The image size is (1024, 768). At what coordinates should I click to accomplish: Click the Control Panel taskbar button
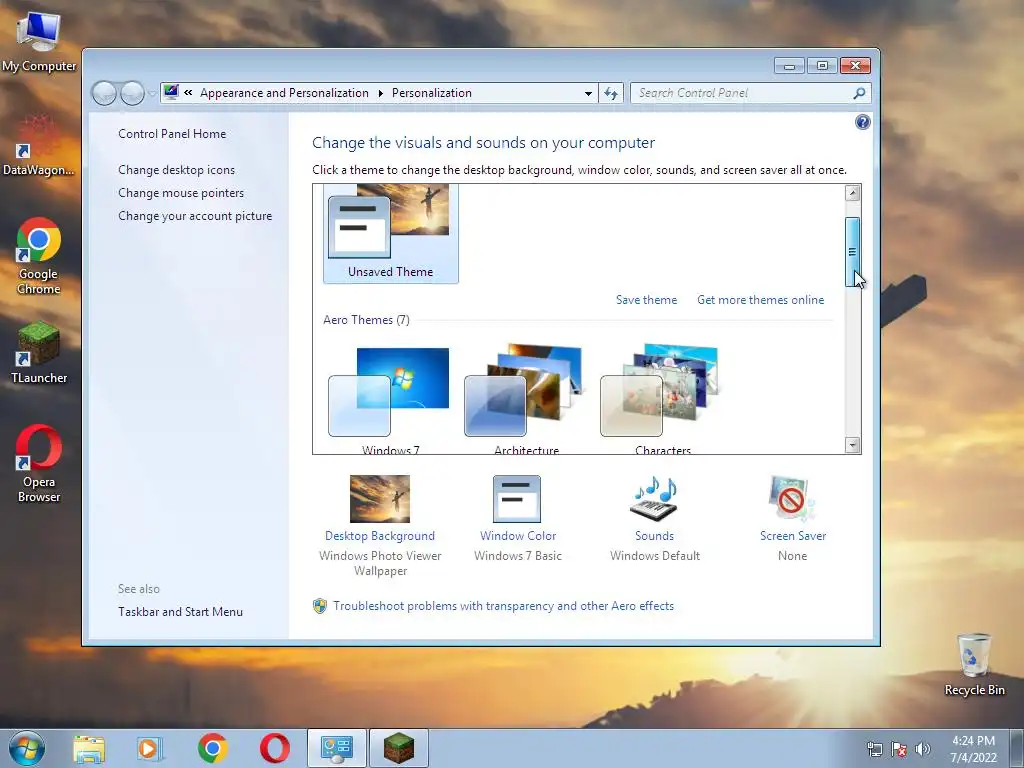click(x=337, y=748)
